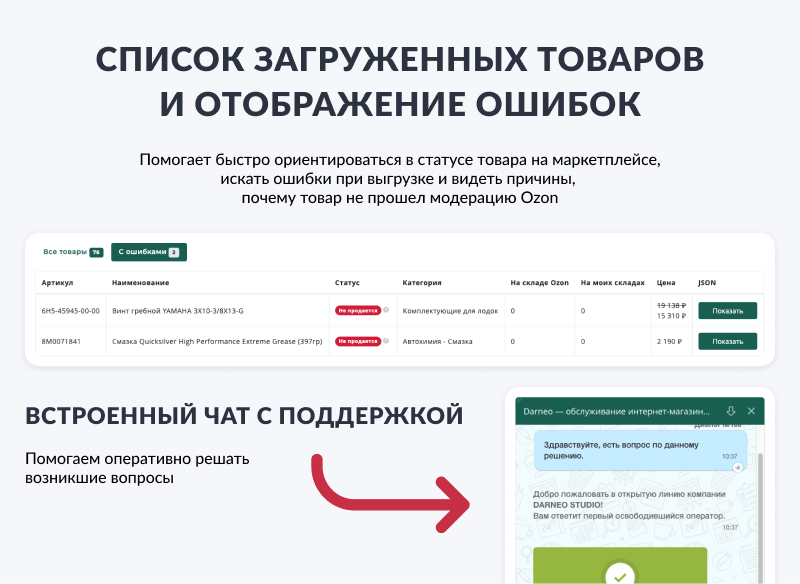Click the "Артикул" column header

click(x=57, y=283)
